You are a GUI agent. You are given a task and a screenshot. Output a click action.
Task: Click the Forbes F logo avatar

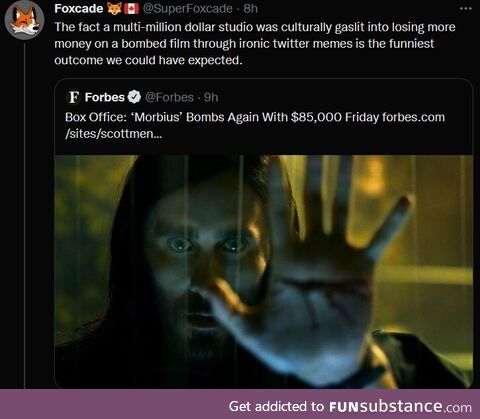point(73,97)
